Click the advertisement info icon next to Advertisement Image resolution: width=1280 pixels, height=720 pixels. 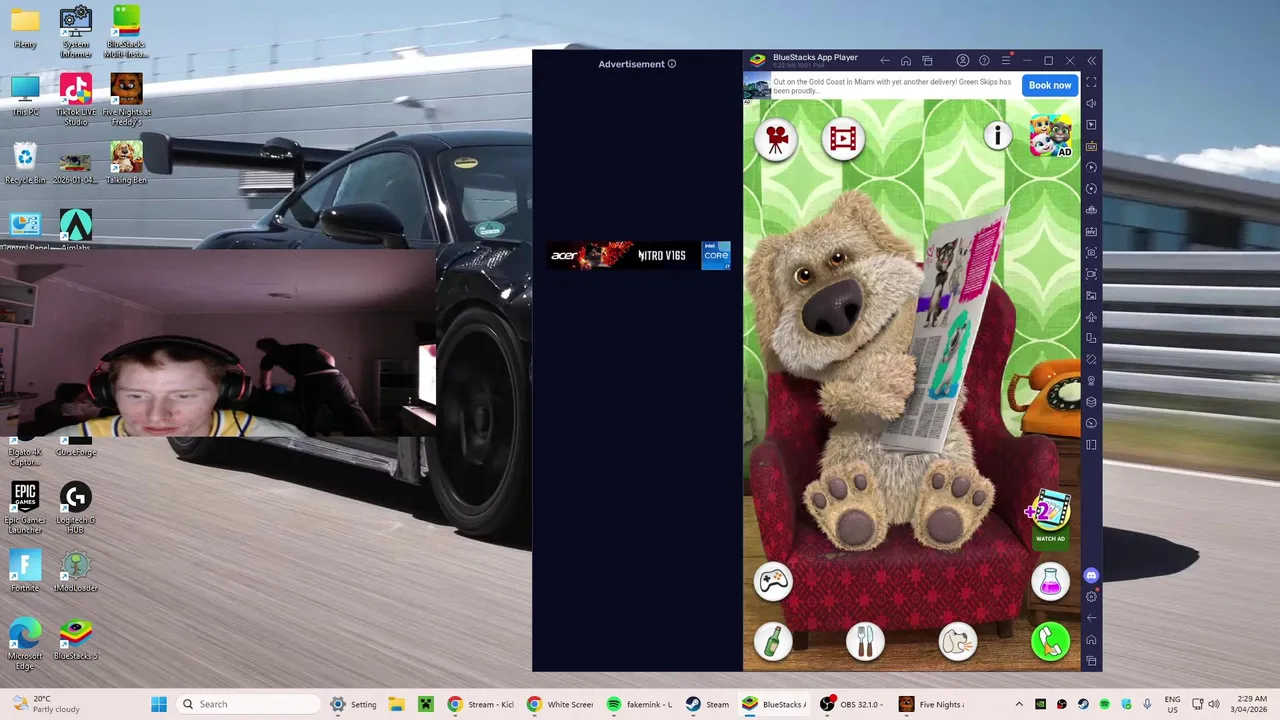[x=672, y=64]
